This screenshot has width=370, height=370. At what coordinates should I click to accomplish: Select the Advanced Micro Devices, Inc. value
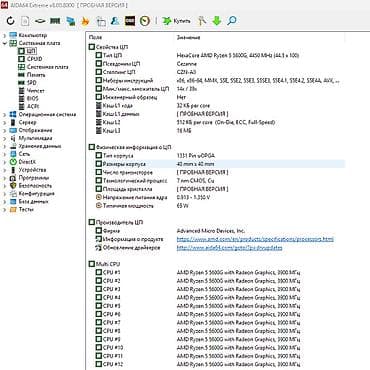pyautogui.click(x=211, y=231)
